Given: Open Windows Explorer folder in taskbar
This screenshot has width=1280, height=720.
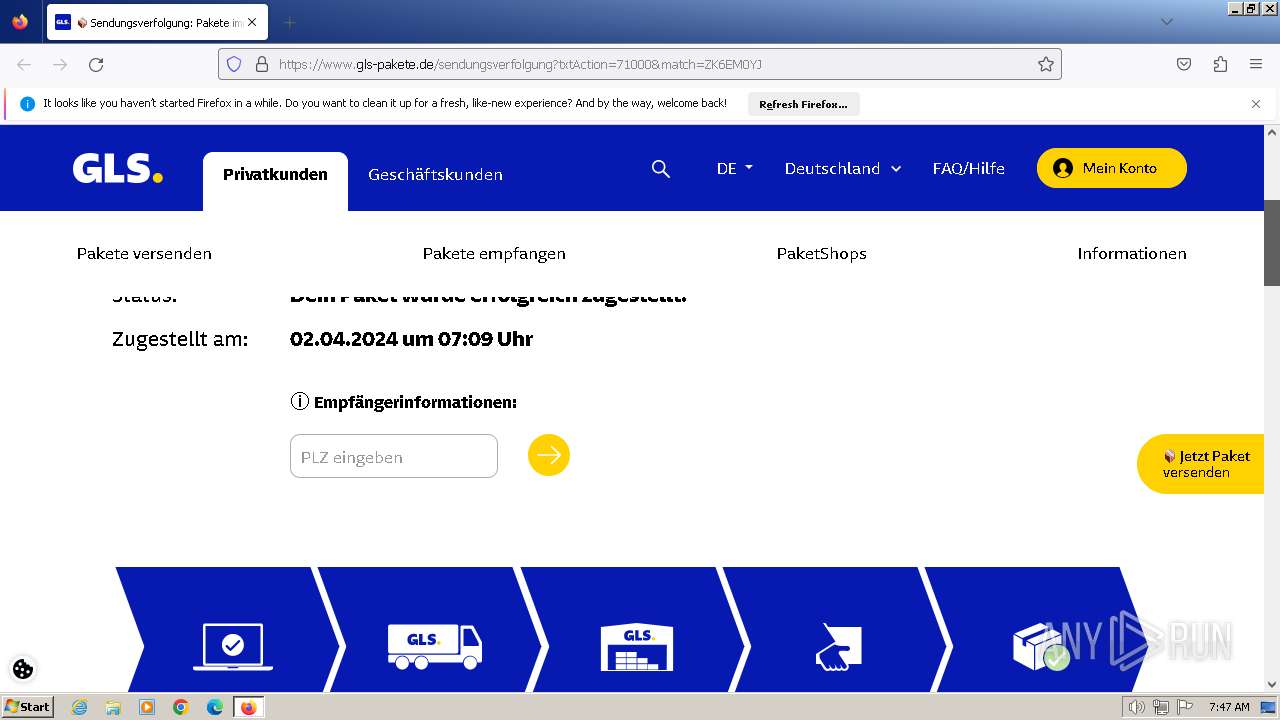Looking at the screenshot, I should pos(113,707).
